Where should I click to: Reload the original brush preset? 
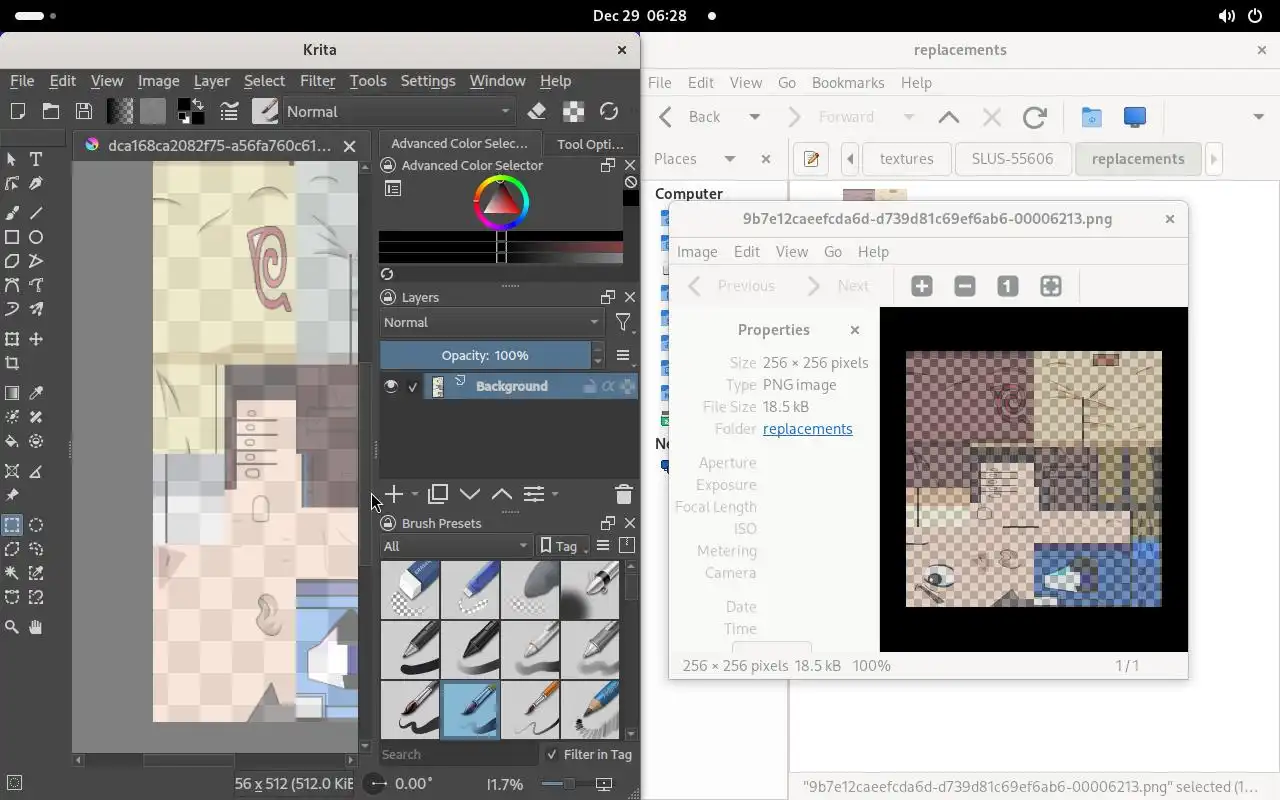(x=609, y=111)
